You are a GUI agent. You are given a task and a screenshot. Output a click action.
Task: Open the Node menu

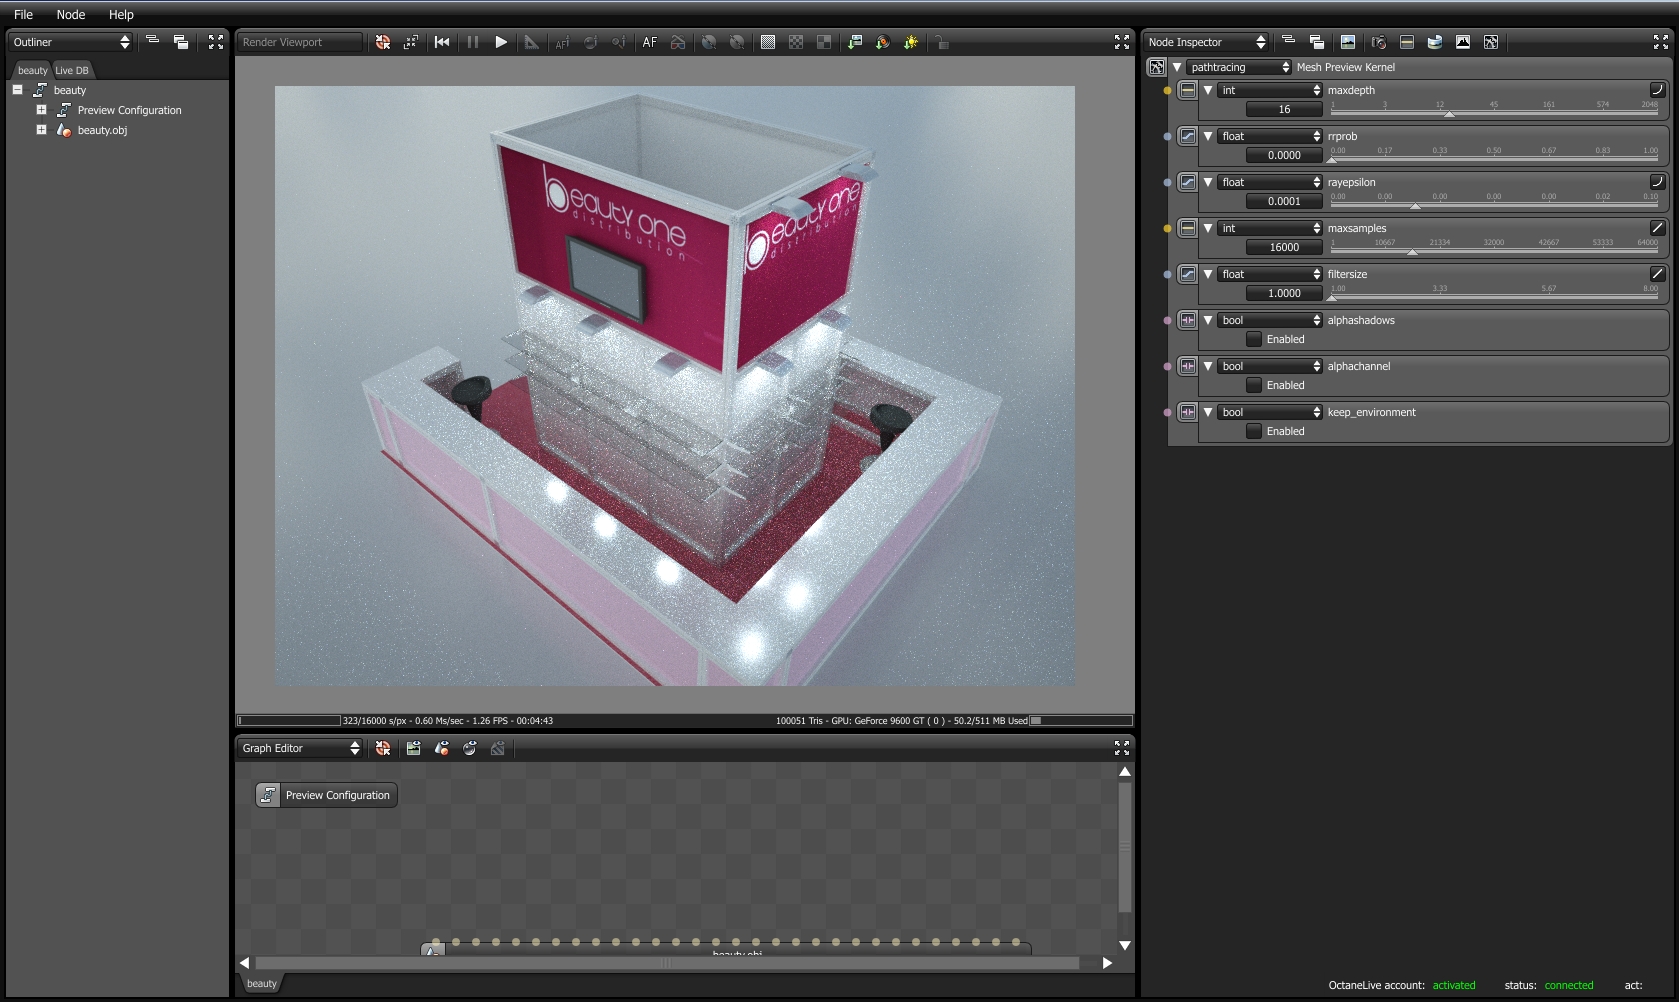coord(71,15)
